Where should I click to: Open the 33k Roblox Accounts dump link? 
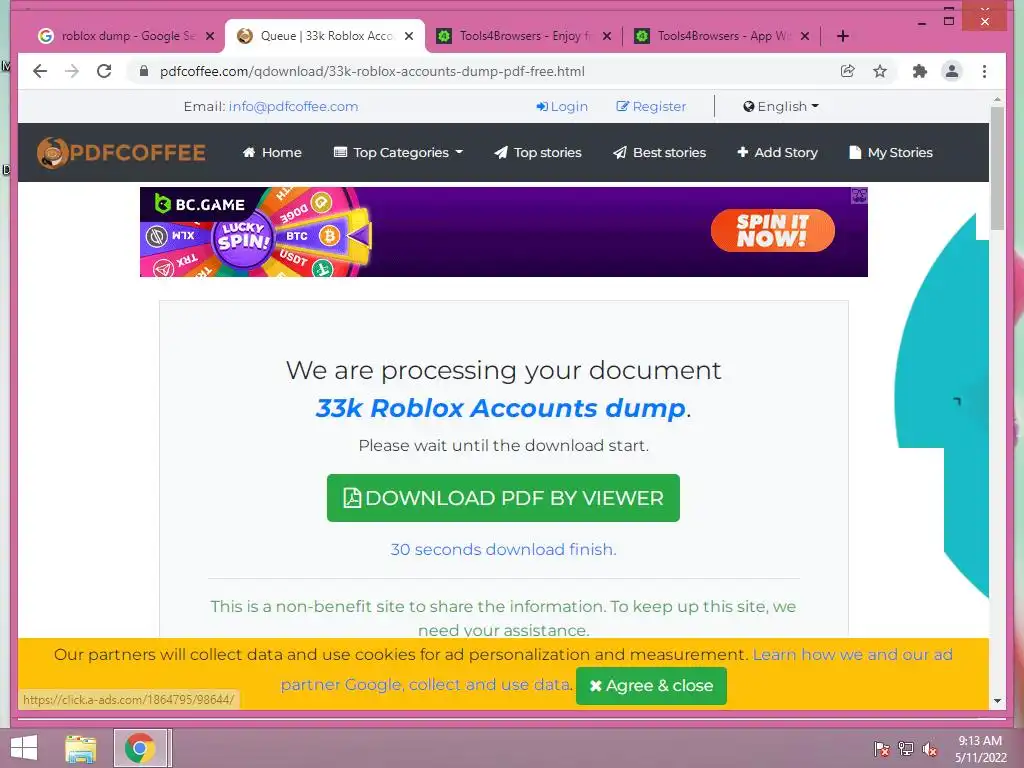point(501,408)
